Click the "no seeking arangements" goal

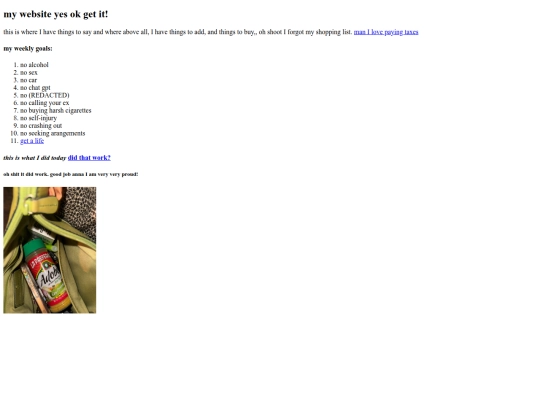pyautogui.click(x=53, y=133)
